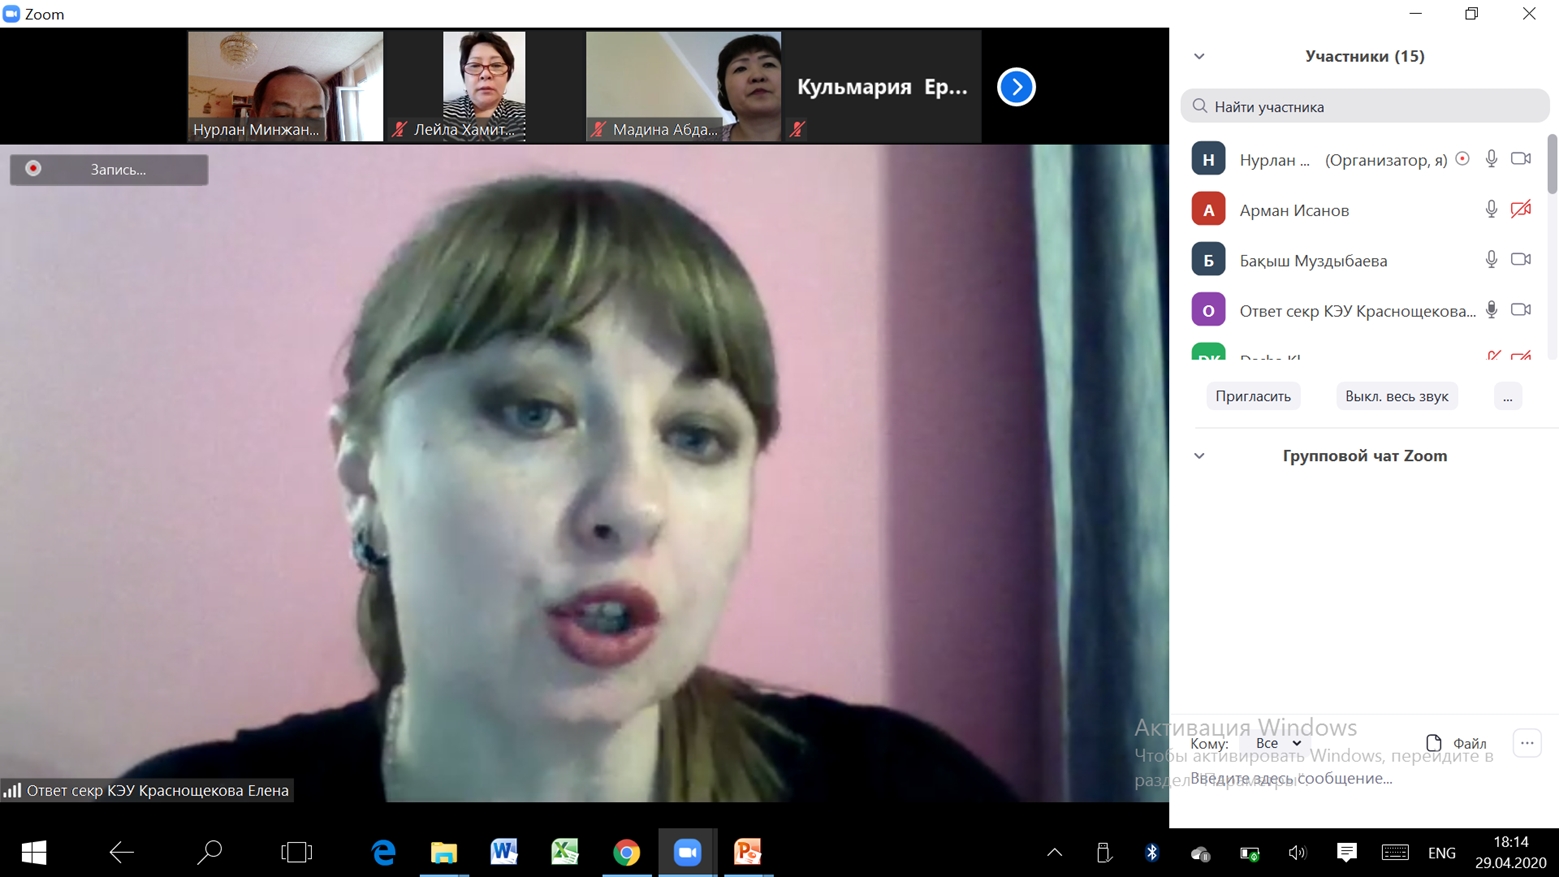Toggle microphone for Ответ секр КЭУ Краснощекова
This screenshot has width=1559, height=877.
tap(1491, 310)
